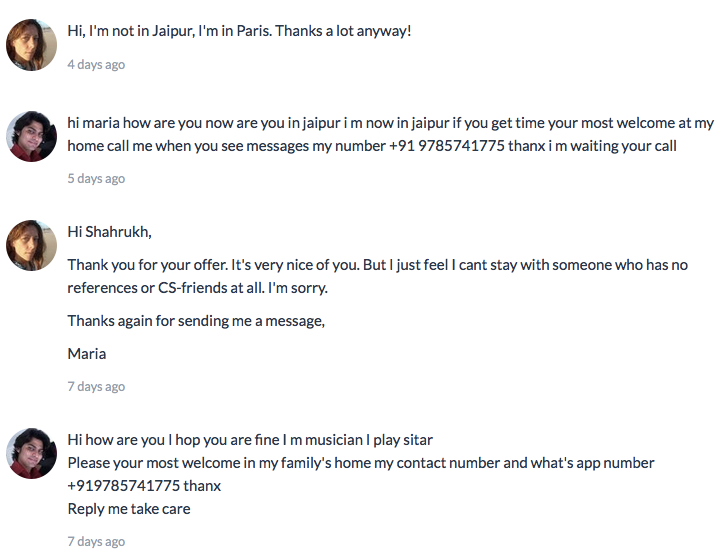Select the 'I'm not in Jaipur' message text
The height and width of the screenshot is (557, 723).
(x=239, y=31)
